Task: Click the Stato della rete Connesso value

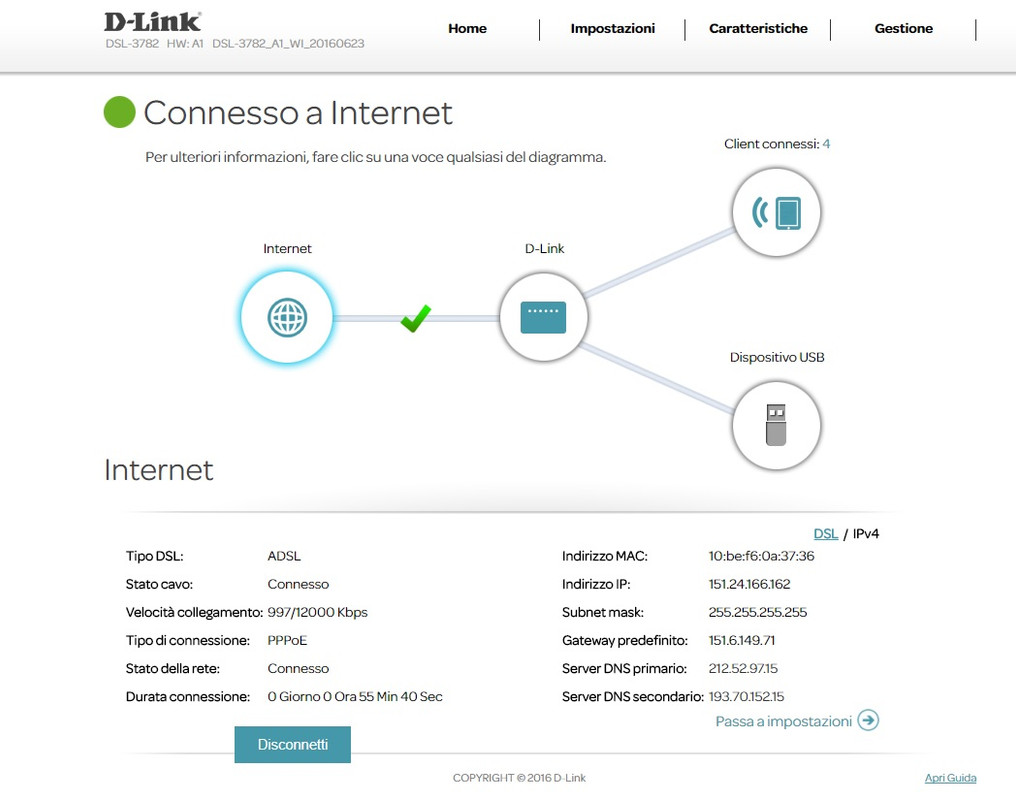Action: [x=298, y=668]
